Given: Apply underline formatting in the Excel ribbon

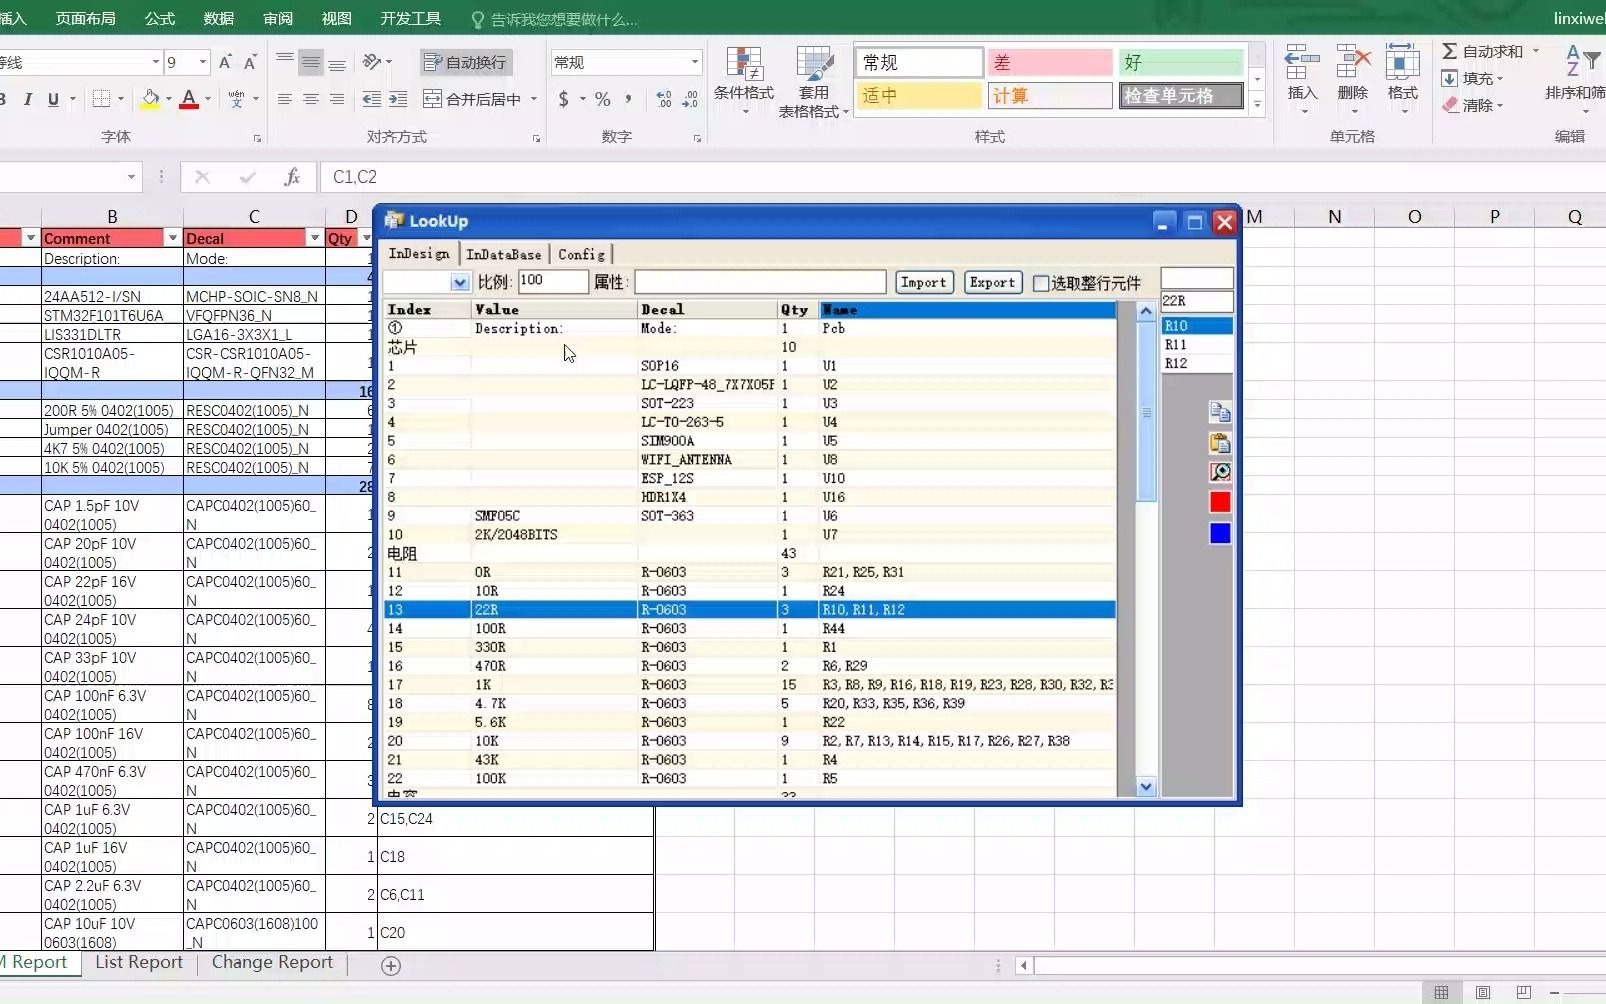Looking at the screenshot, I should 53,99.
